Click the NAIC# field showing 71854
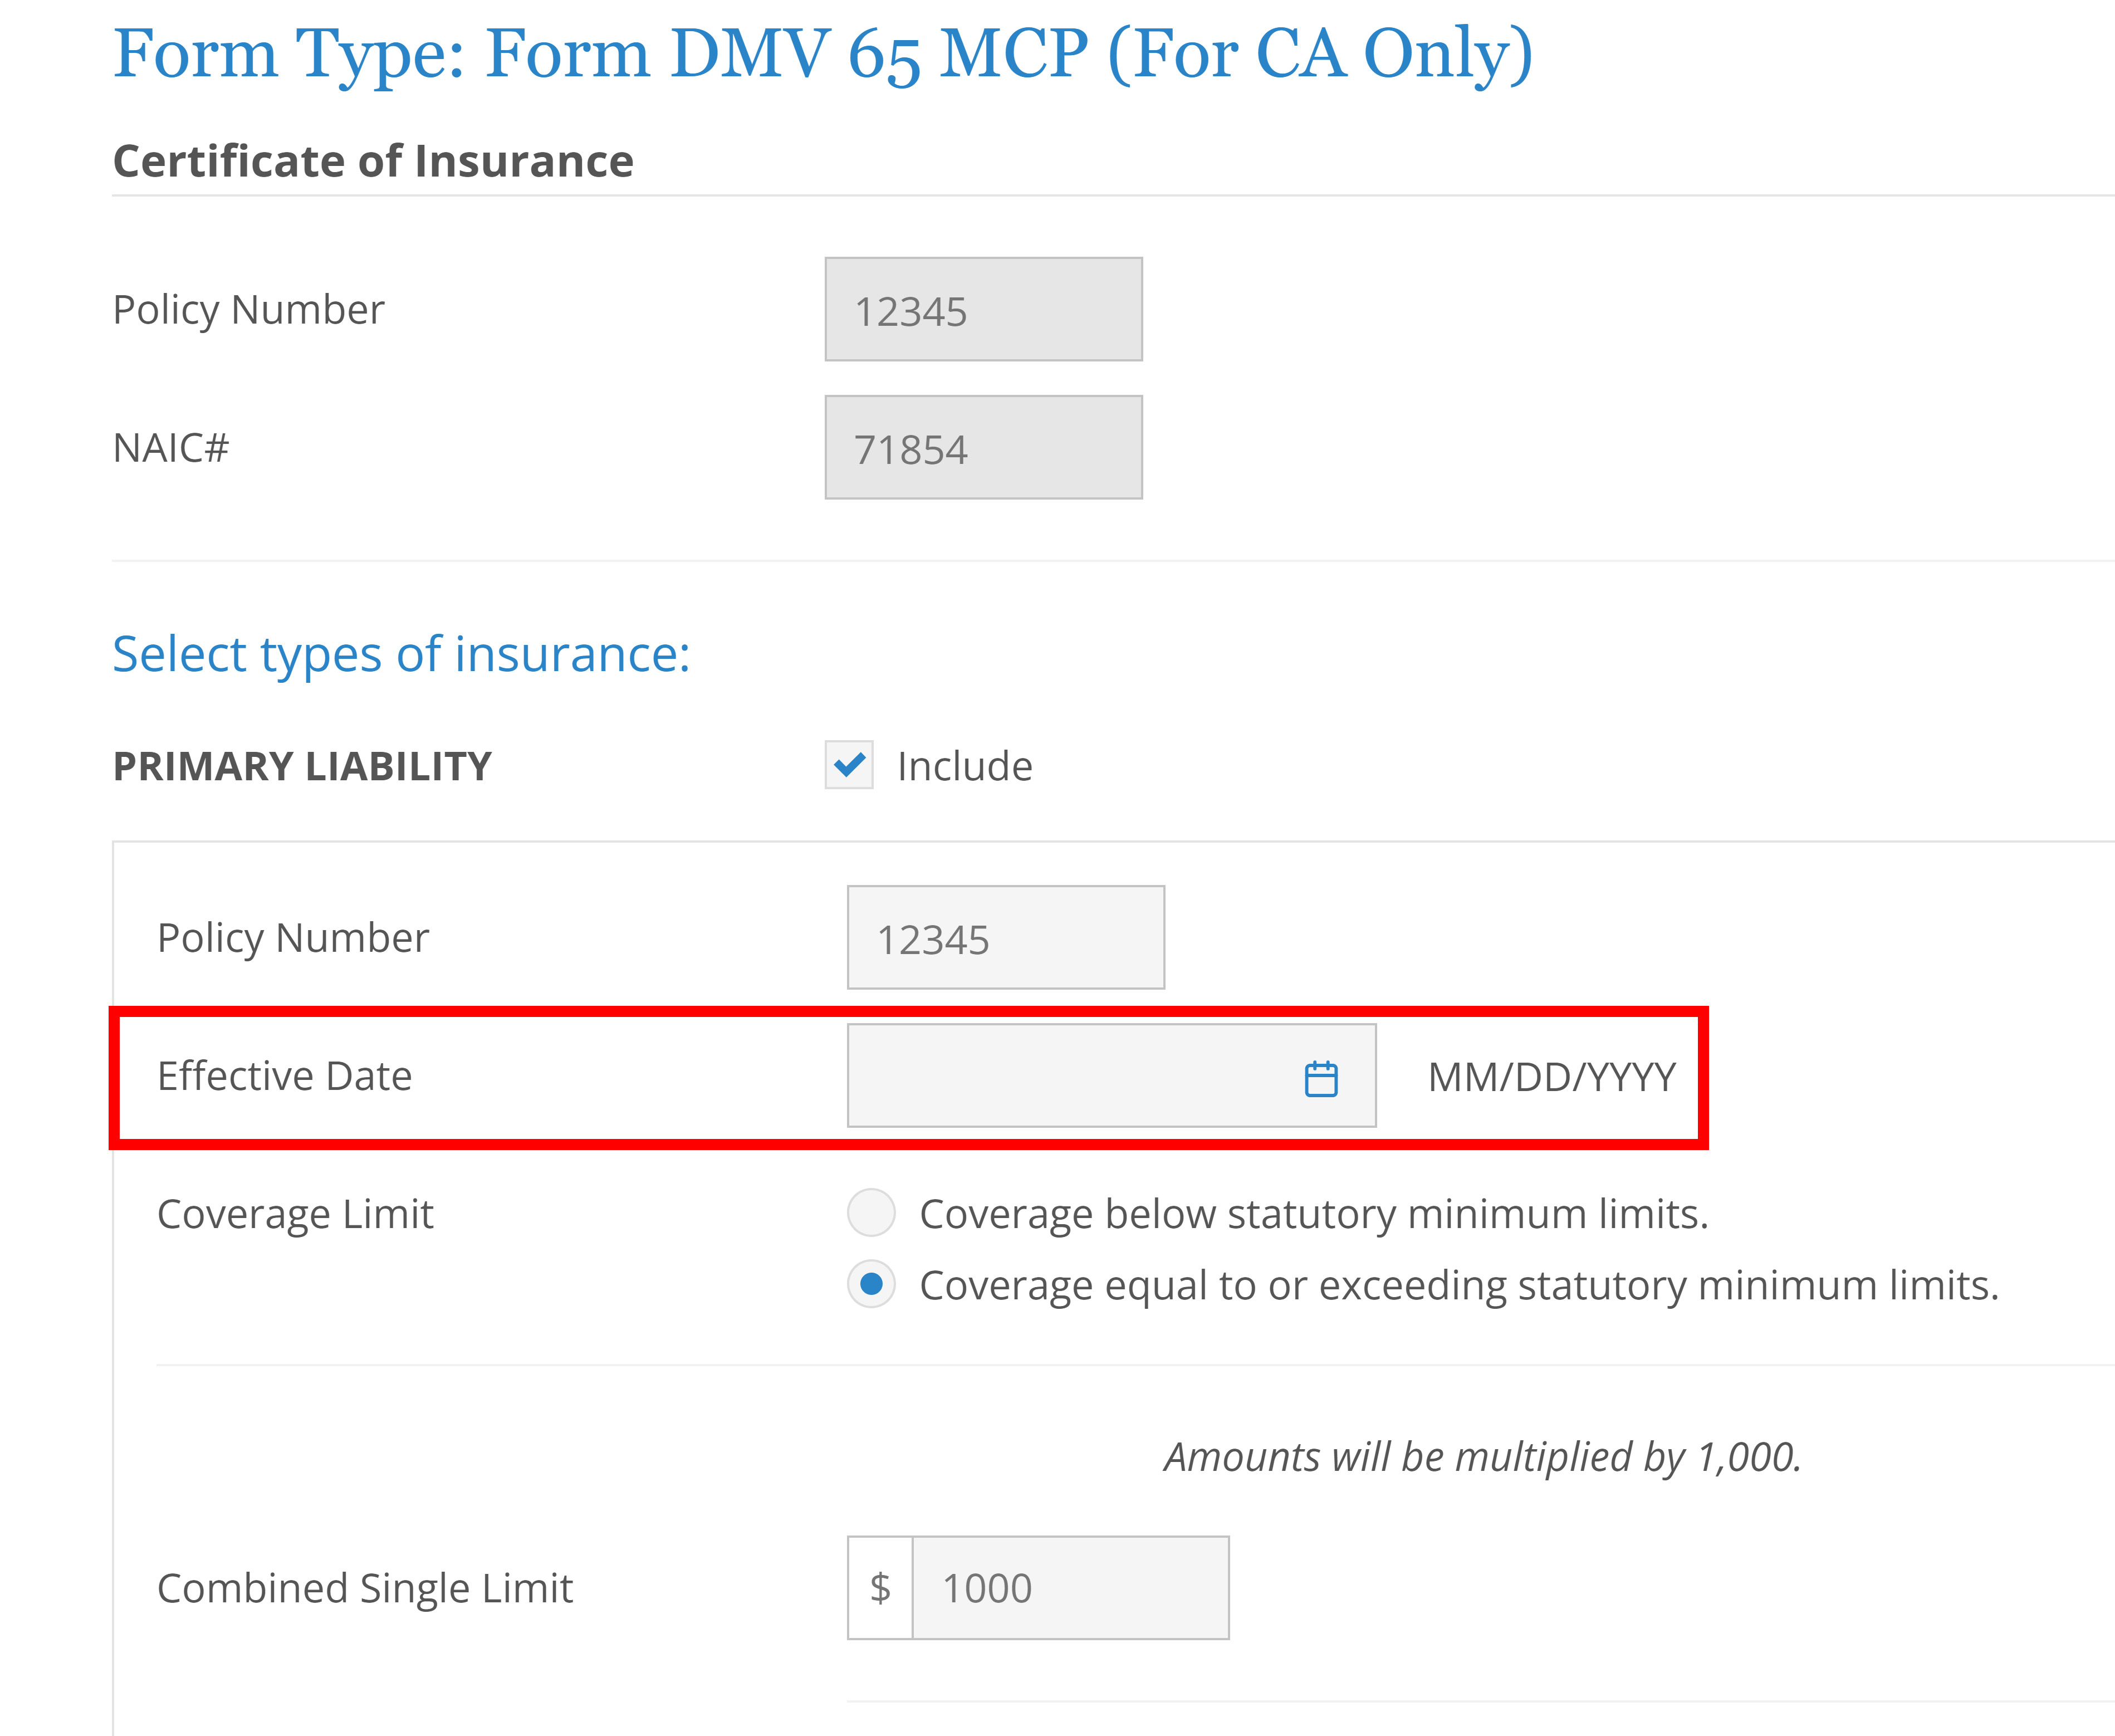Screen dimensions: 2115x1736 982,448
